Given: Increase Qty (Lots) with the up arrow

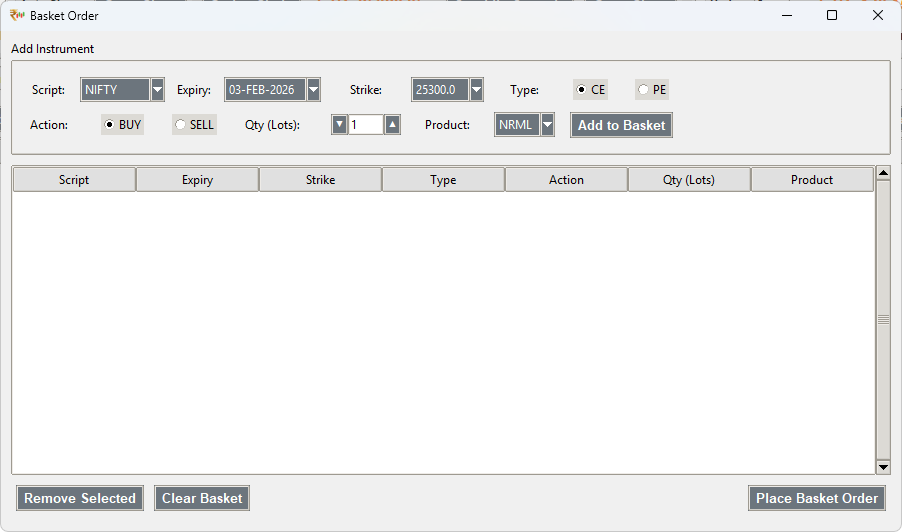Looking at the screenshot, I should tap(392, 125).
